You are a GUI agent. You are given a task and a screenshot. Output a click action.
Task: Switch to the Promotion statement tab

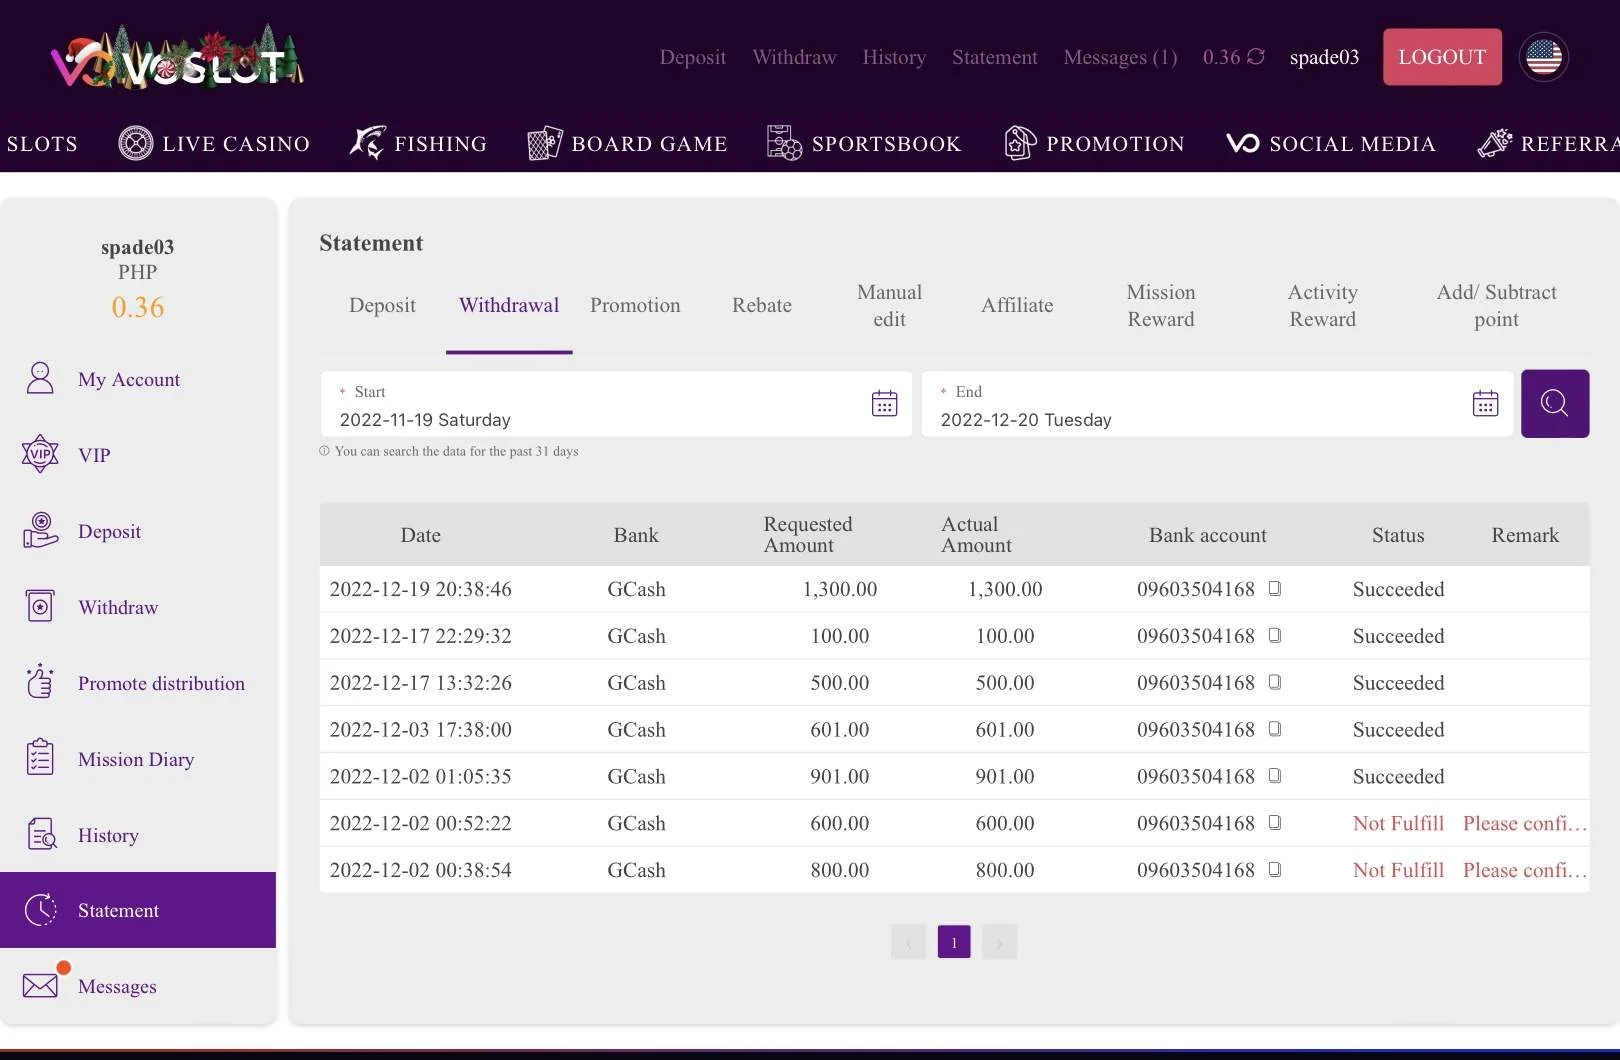click(x=635, y=306)
